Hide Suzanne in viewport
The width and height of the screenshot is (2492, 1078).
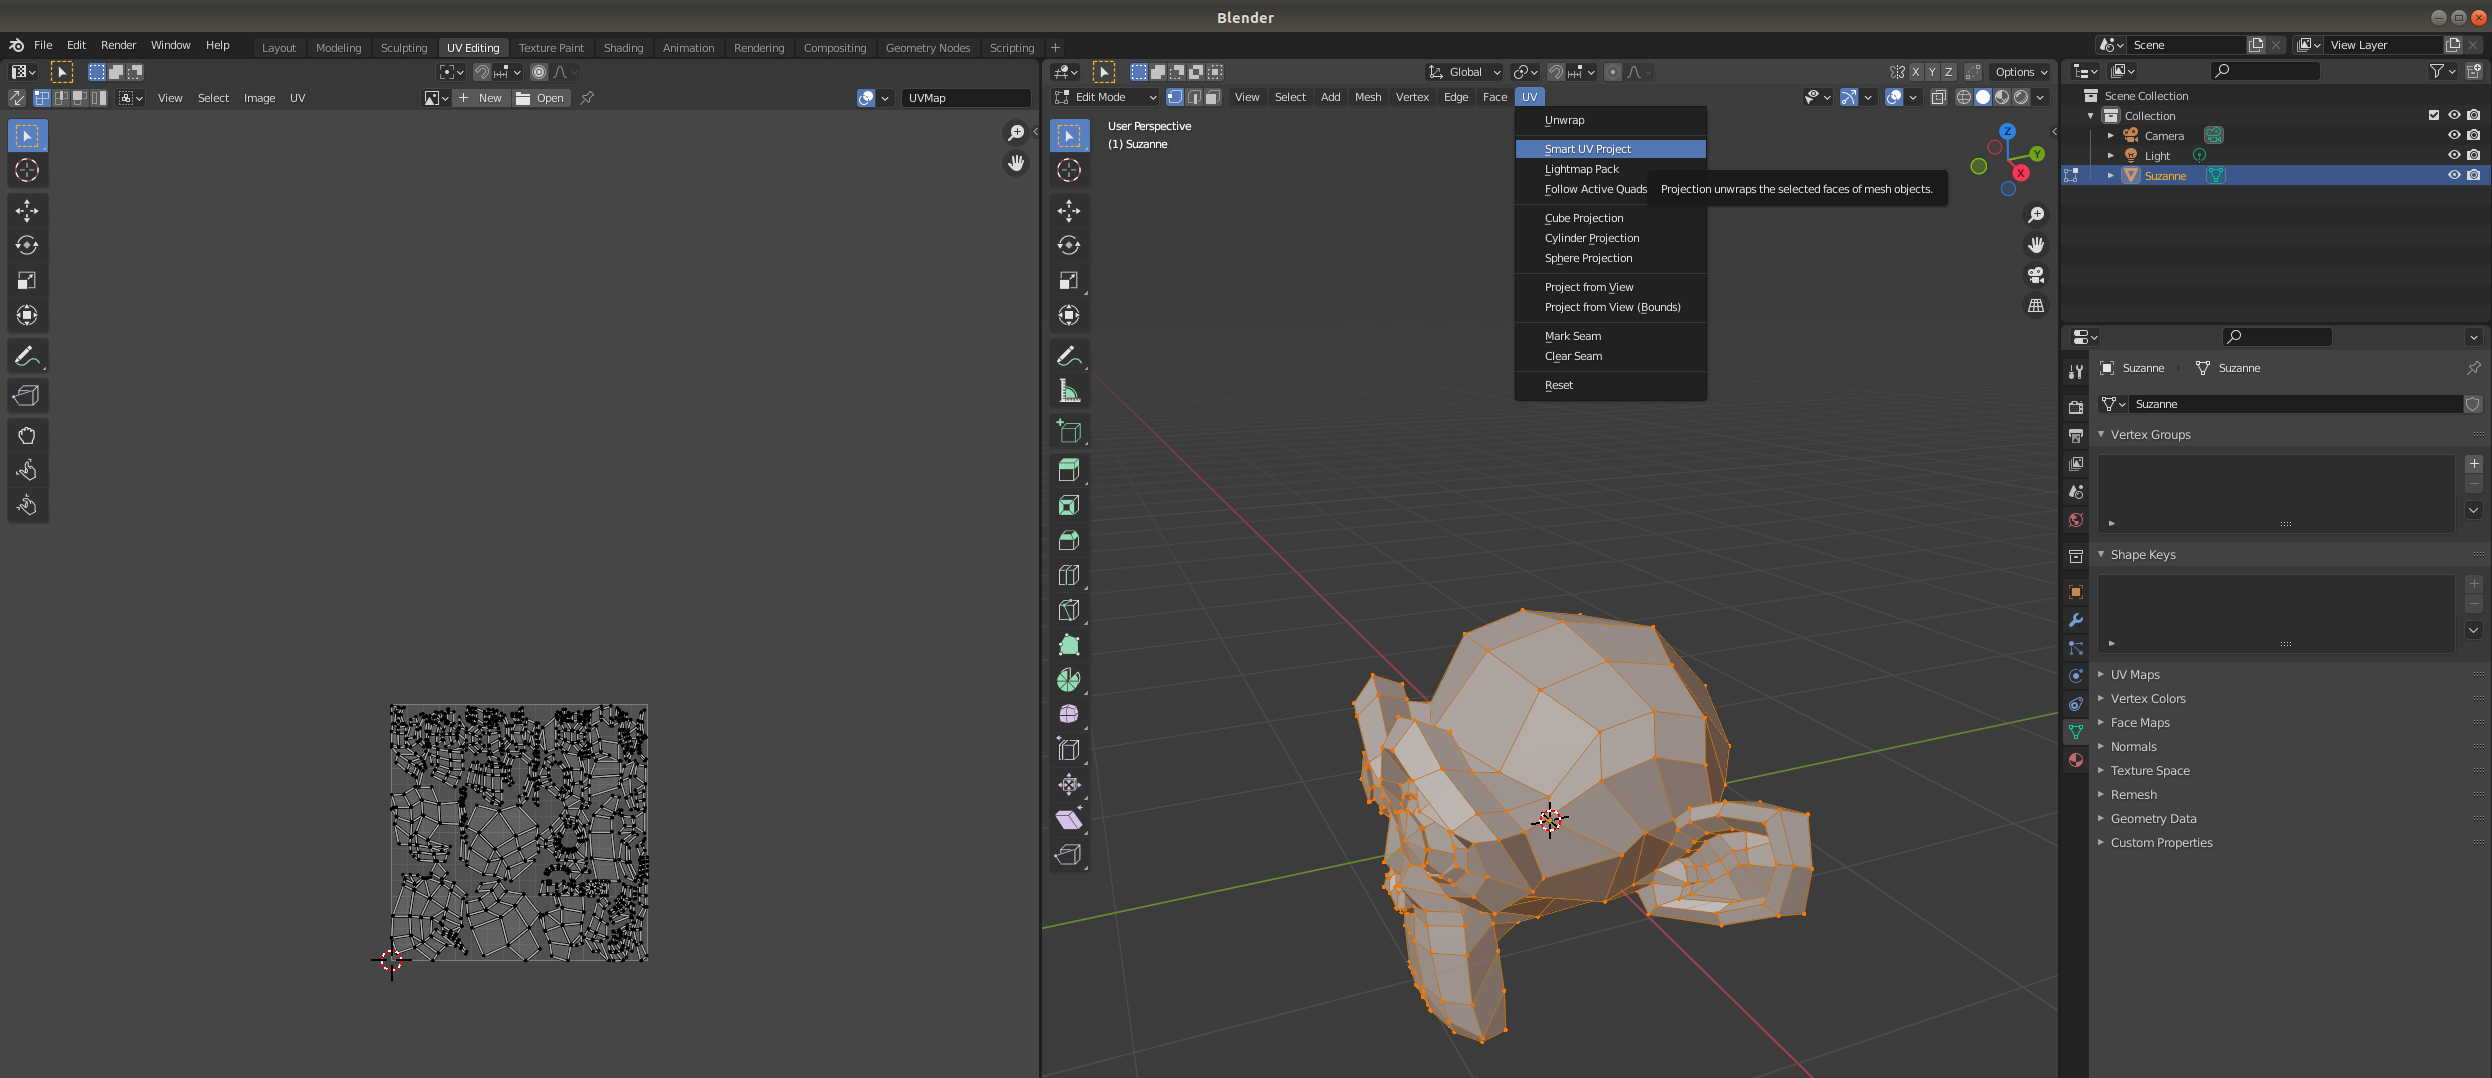click(x=2454, y=175)
